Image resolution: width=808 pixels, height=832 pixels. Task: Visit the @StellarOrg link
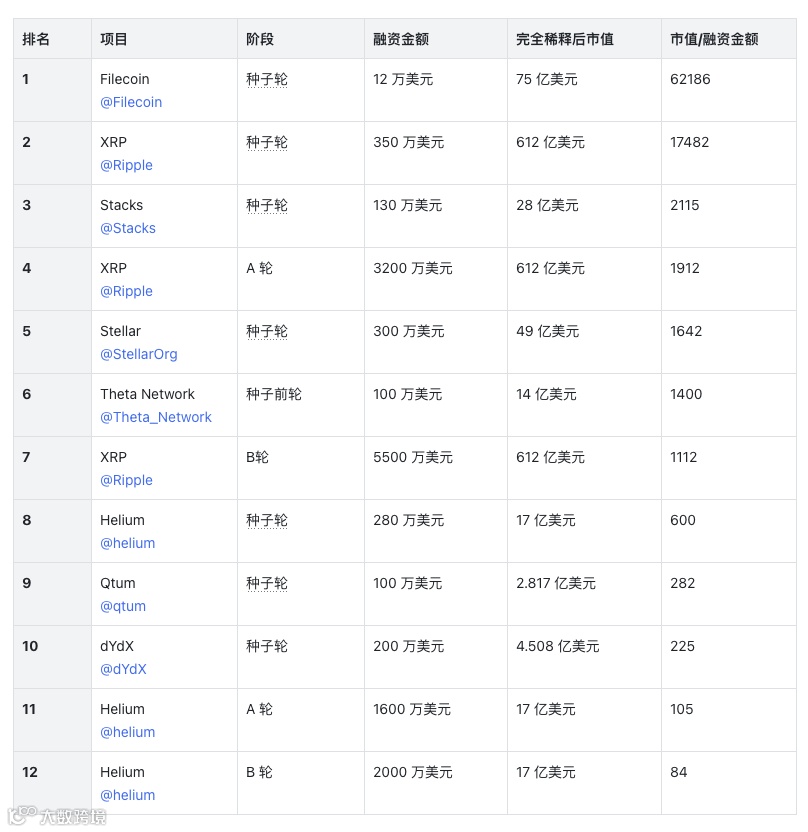click(139, 354)
